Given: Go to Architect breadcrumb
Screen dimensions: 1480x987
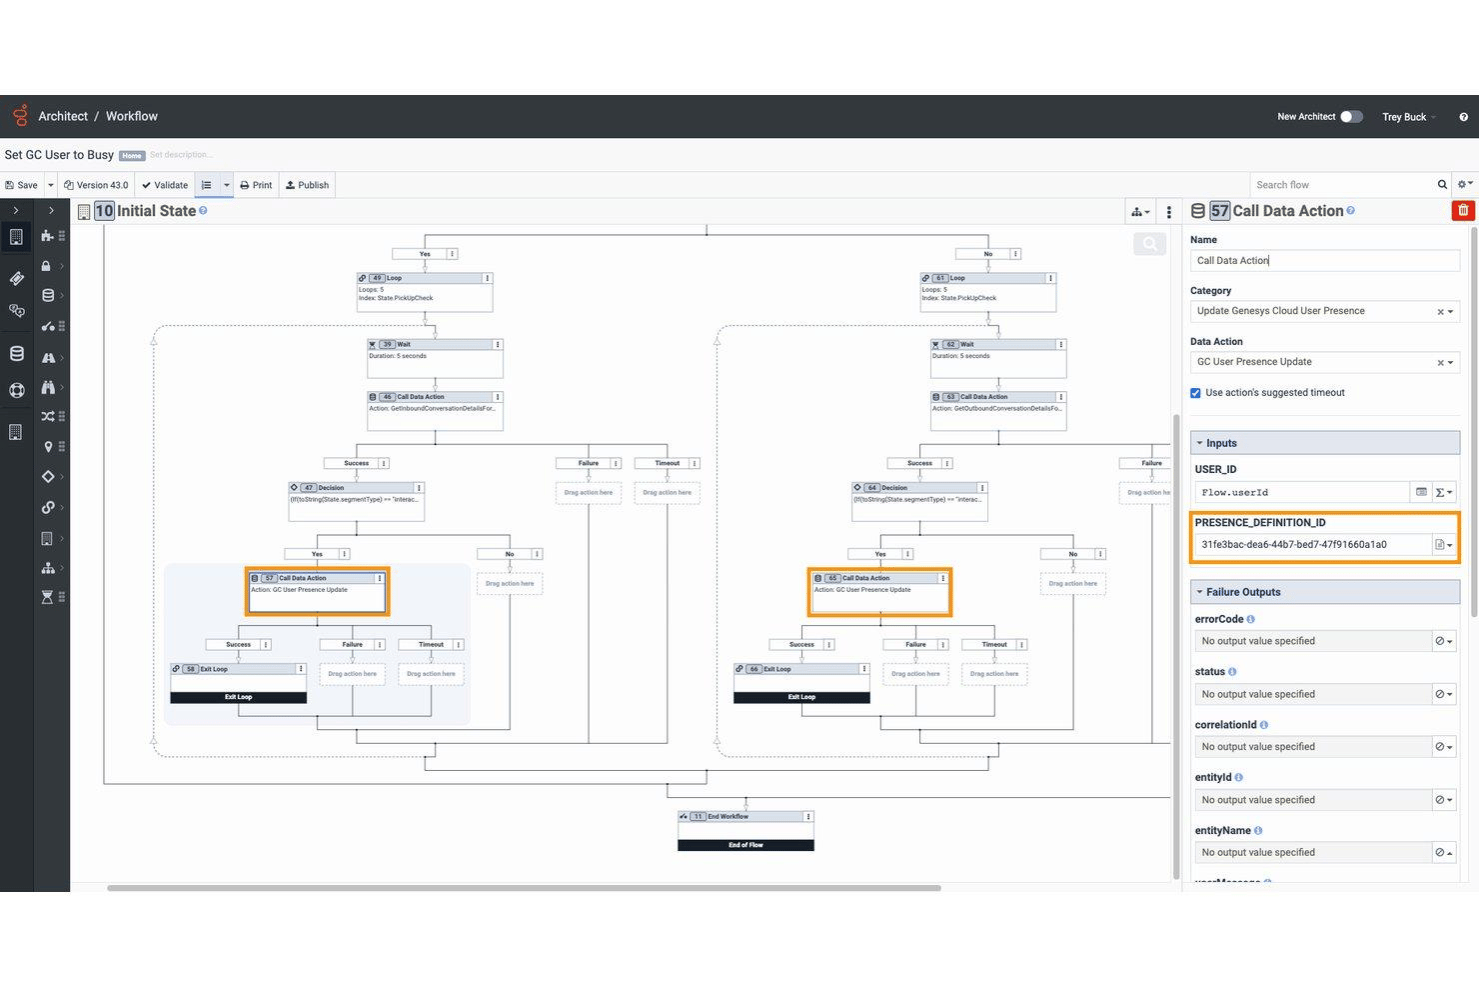Looking at the screenshot, I should point(63,116).
